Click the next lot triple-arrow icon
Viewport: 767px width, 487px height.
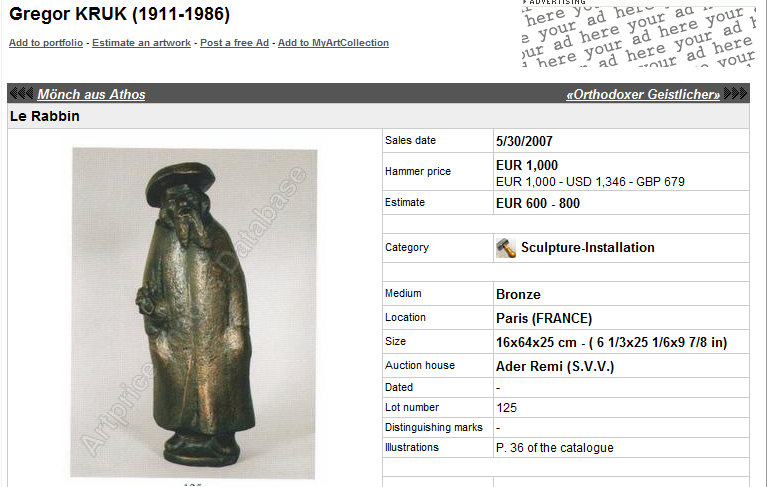coord(735,93)
